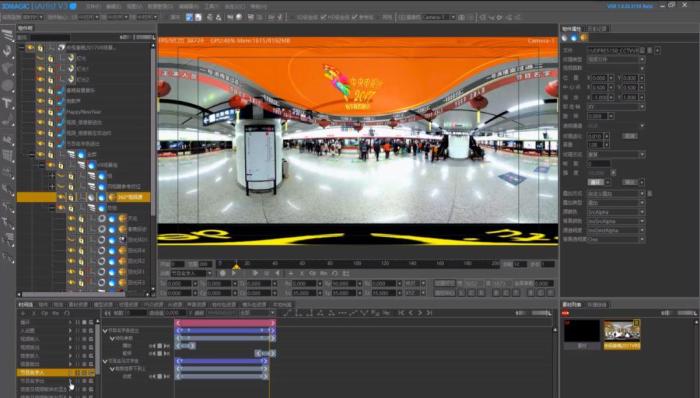Viewport: 700px width, 398px height.
Task: Click the round record button under the timeline ruler
Action: 222,273
